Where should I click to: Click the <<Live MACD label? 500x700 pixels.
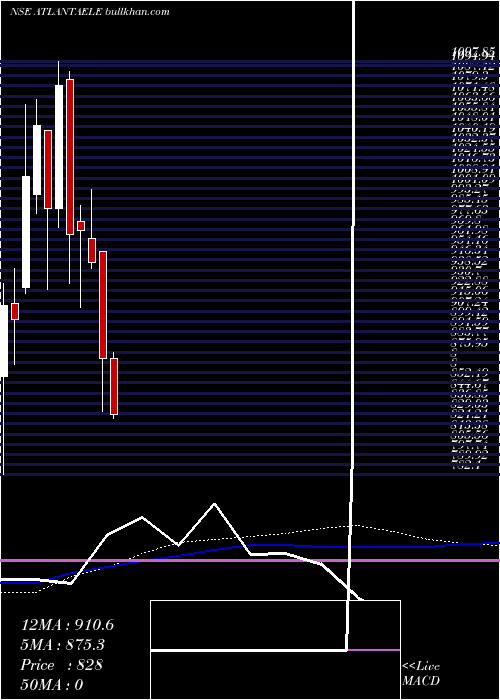click(x=421, y=674)
